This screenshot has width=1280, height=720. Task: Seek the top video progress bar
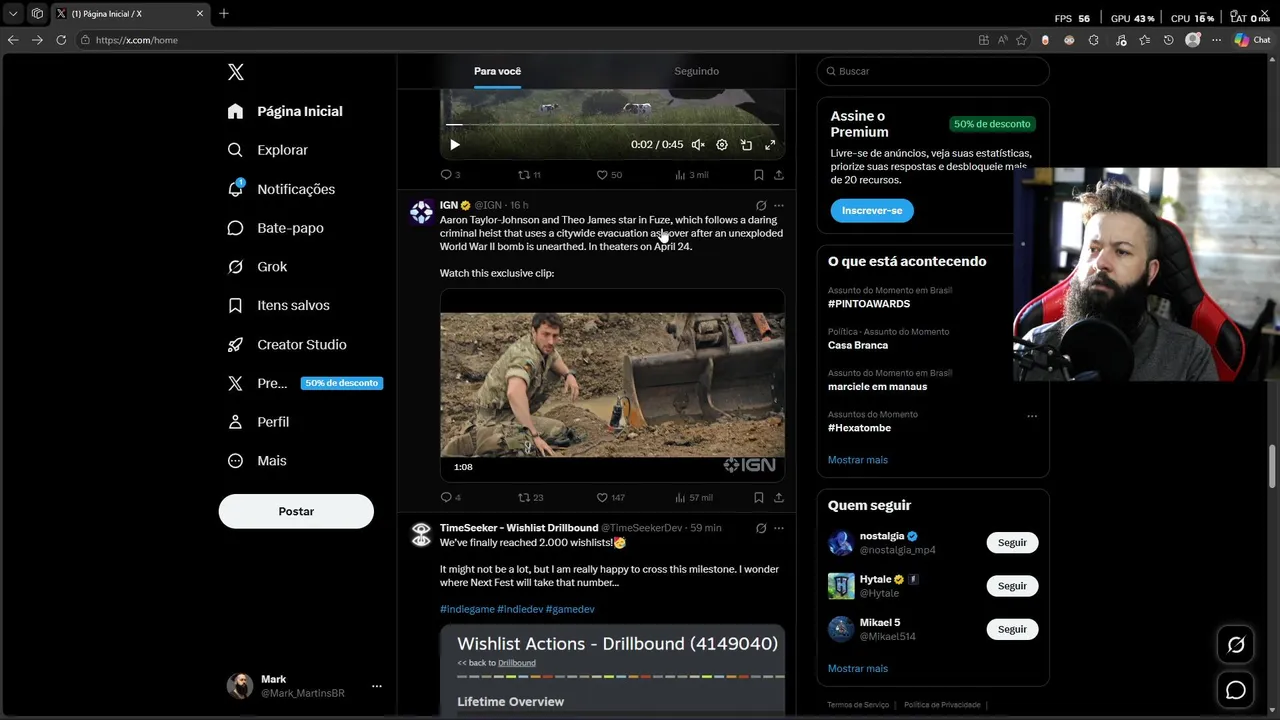point(612,125)
